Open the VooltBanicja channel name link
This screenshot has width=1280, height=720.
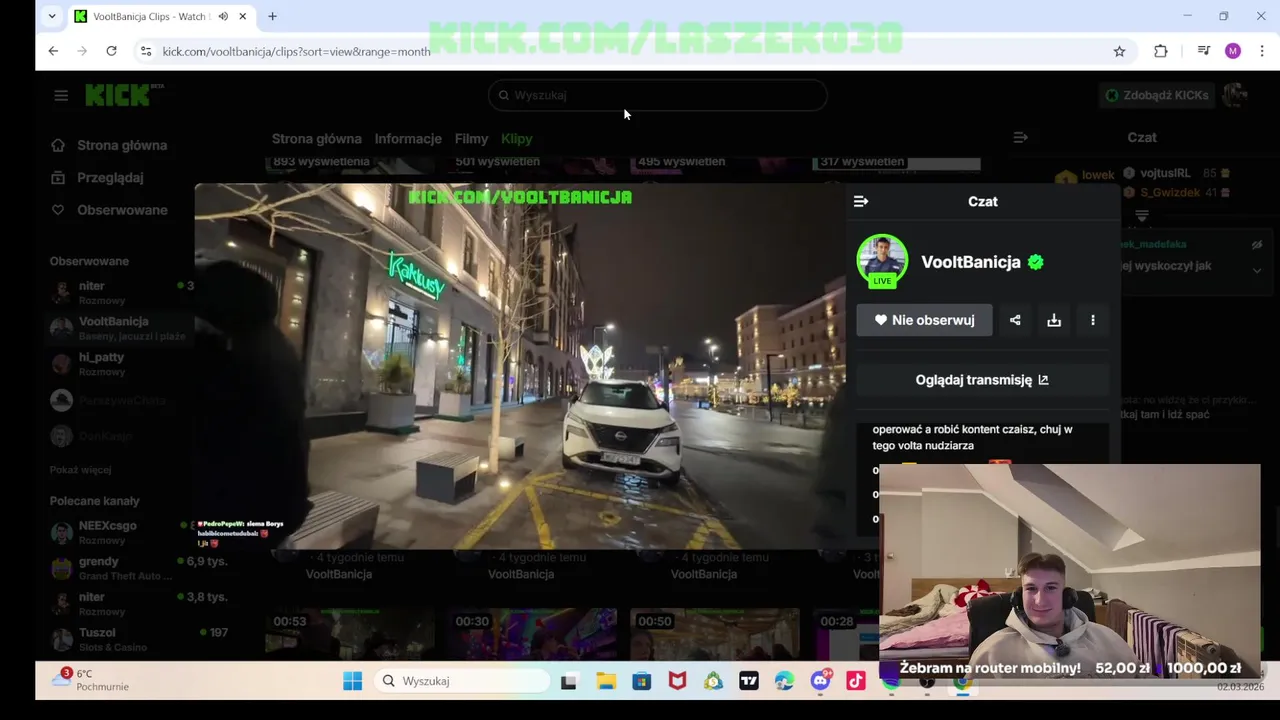tap(970, 262)
